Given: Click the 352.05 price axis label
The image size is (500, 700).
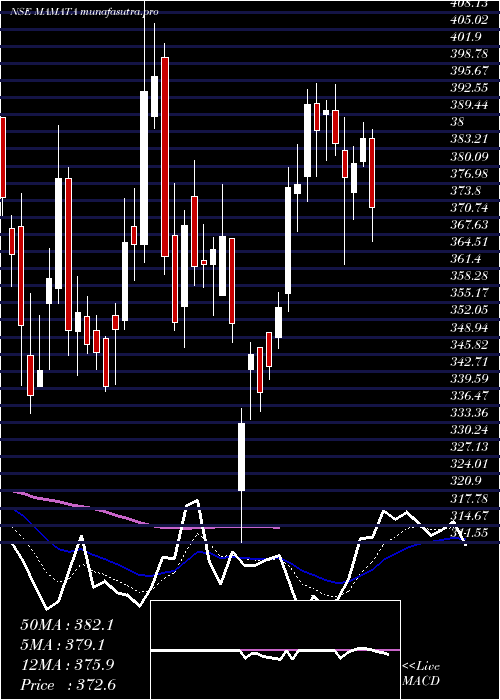Looking at the screenshot, I should (x=469, y=310).
